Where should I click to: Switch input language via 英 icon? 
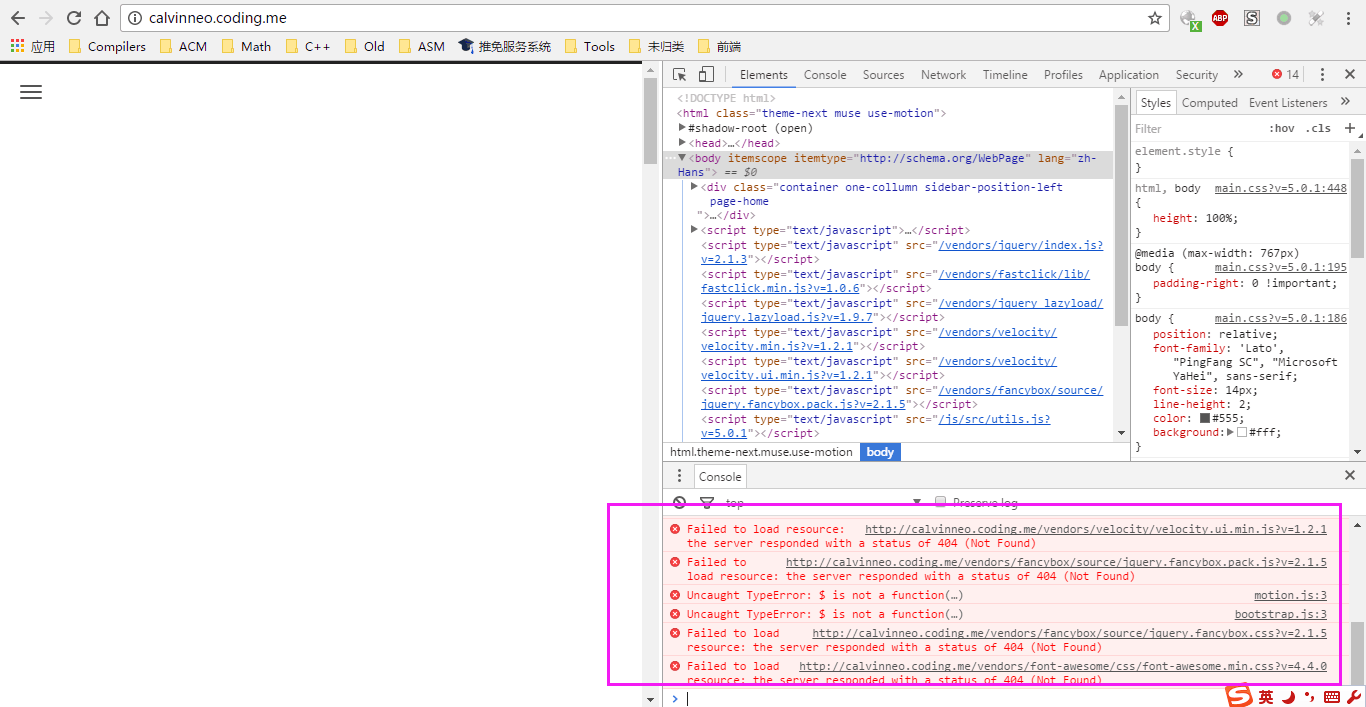[x=1266, y=697]
